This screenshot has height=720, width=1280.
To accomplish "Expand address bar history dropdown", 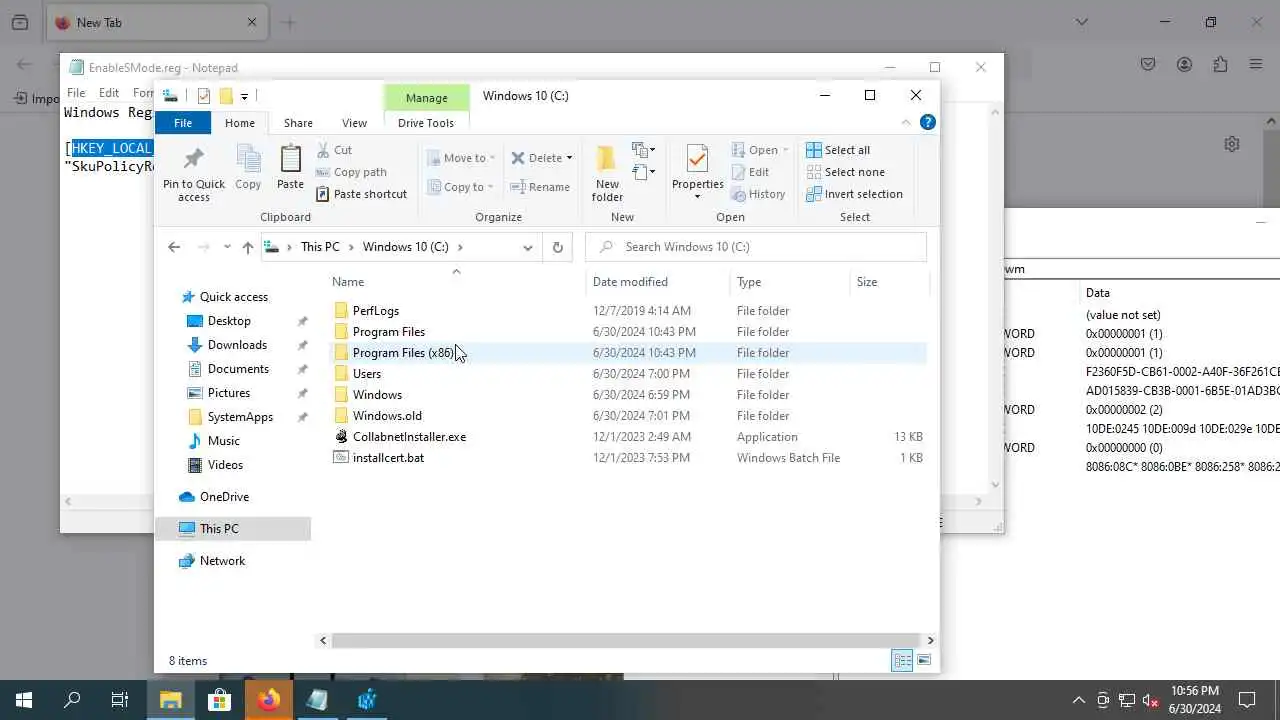I will [528, 247].
